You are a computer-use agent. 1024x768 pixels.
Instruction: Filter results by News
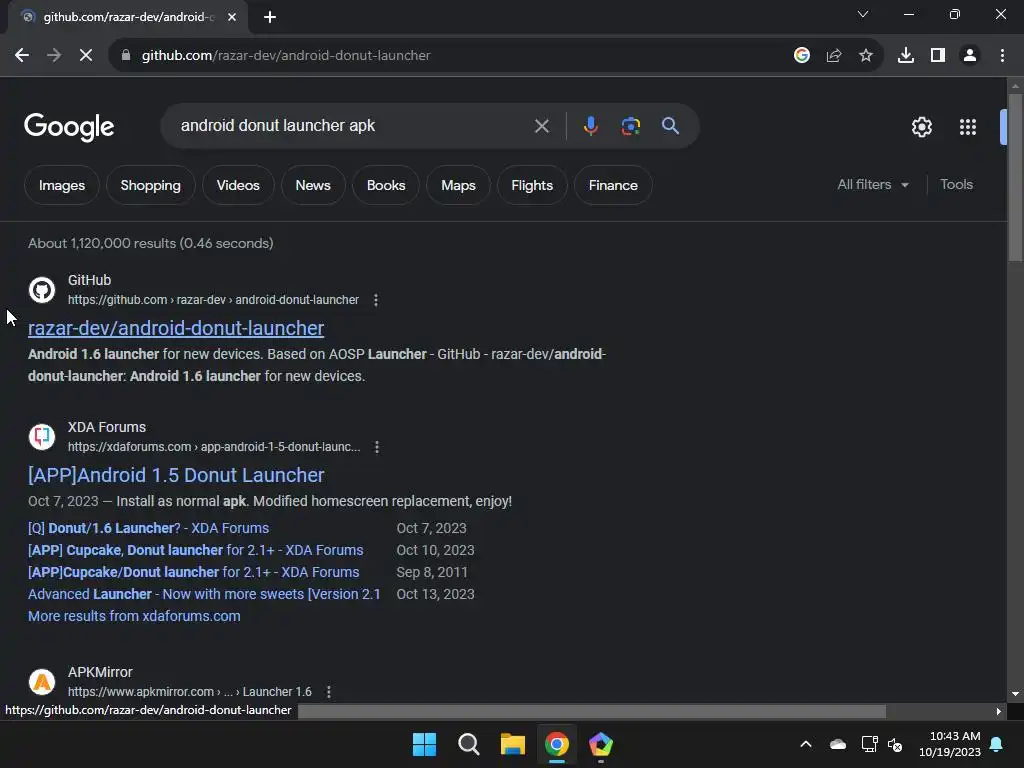(x=313, y=185)
